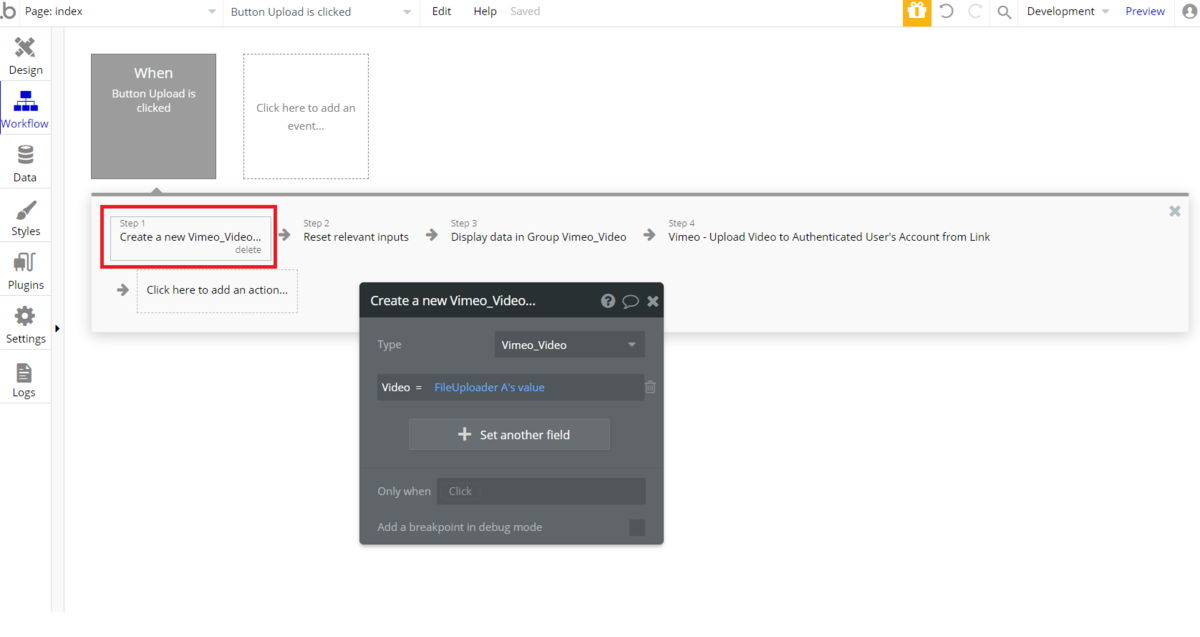Image resolution: width=1200 pixels, height=637 pixels.
Task: Open the Edit menu
Action: pyautogui.click(x=442, y=12)
